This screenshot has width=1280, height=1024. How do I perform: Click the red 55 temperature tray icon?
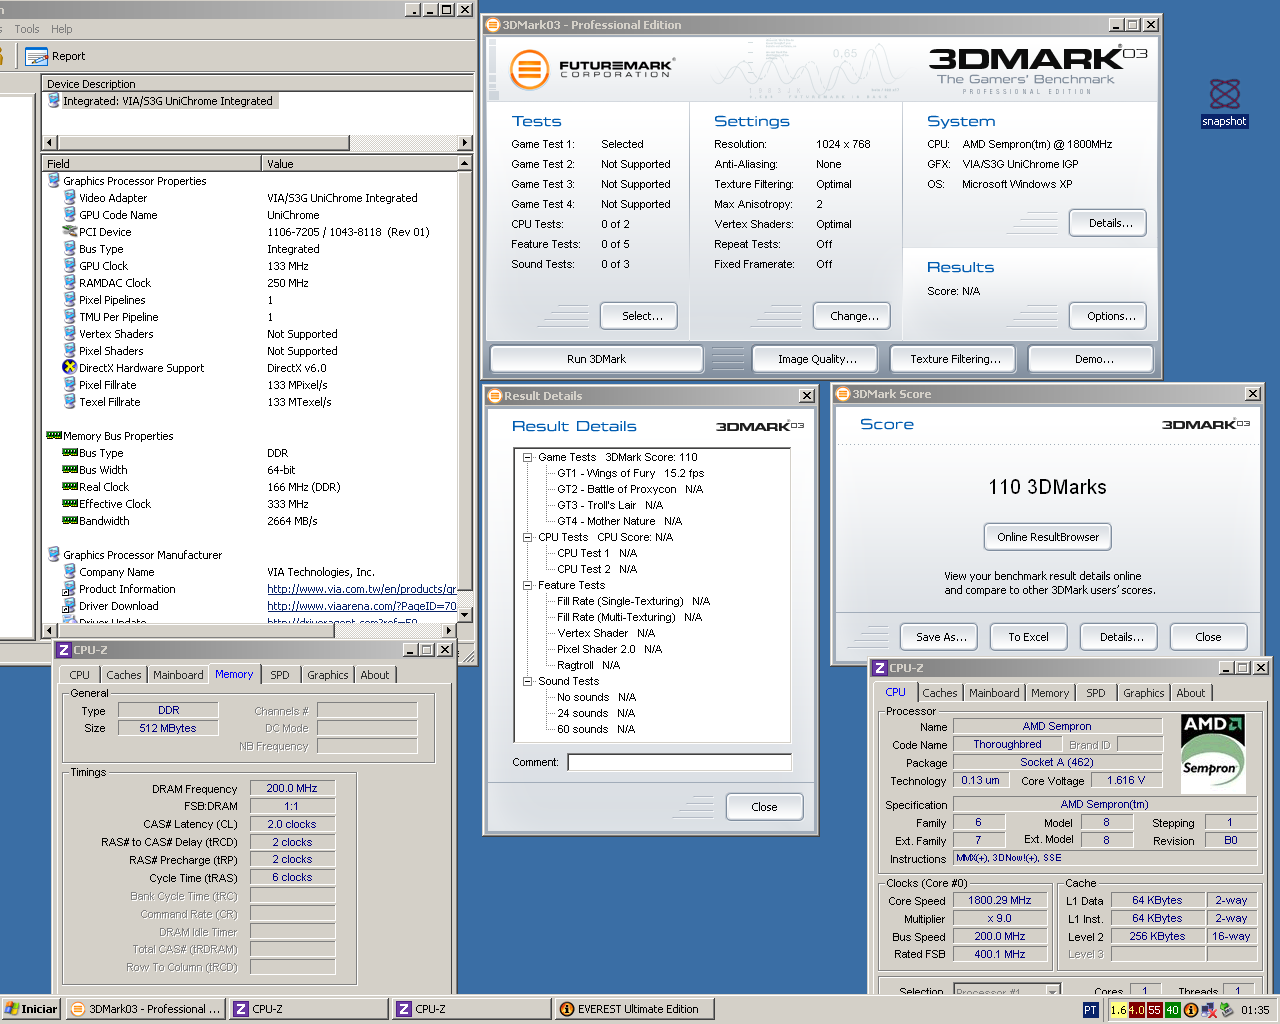coord(1155,1010)
